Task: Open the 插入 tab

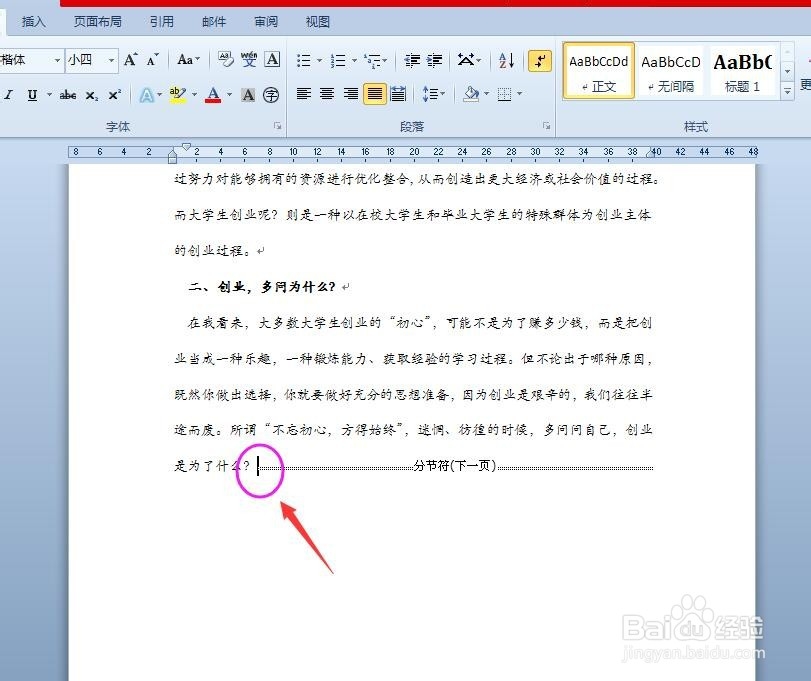Action: coord(34,22)
